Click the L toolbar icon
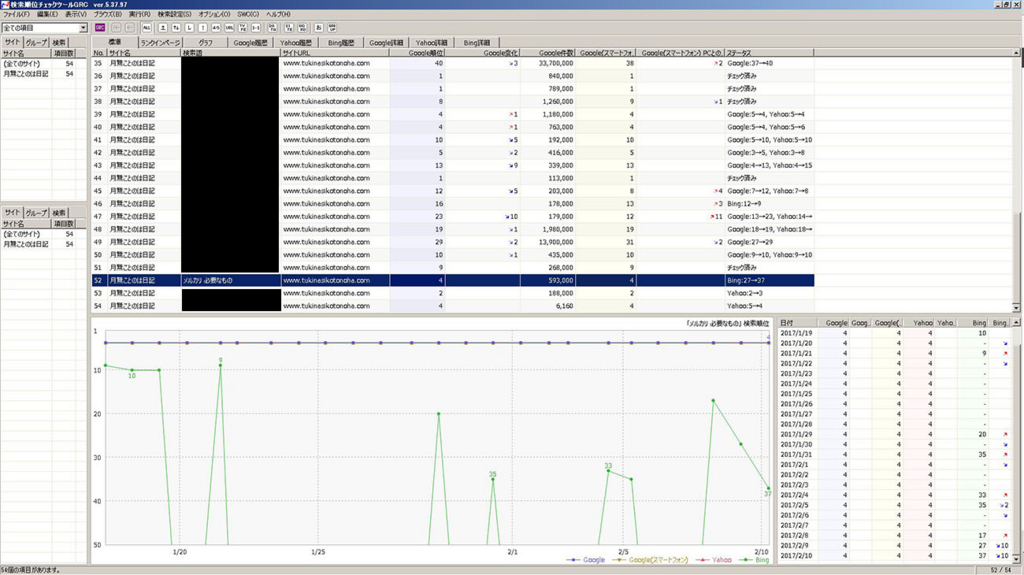This screenshot has height=575, width=1024. (189, 27)
